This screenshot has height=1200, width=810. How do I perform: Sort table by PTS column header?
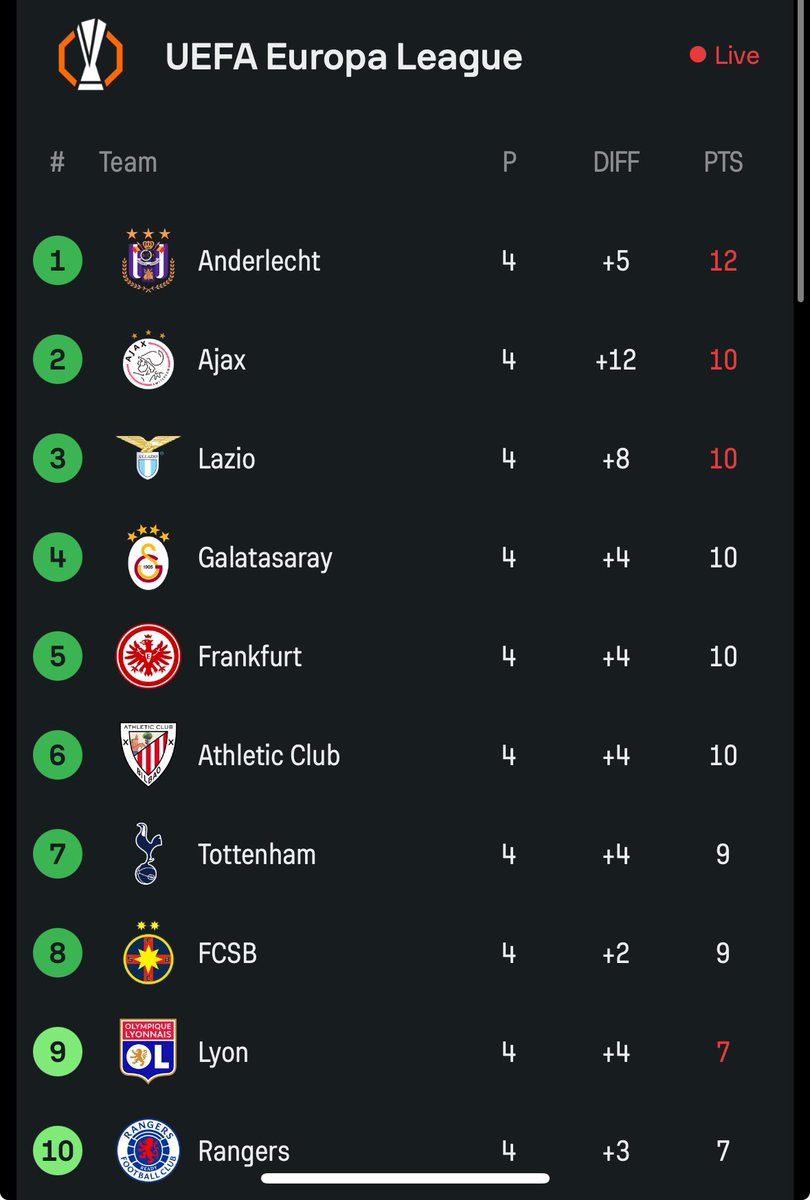pos(723,162)
